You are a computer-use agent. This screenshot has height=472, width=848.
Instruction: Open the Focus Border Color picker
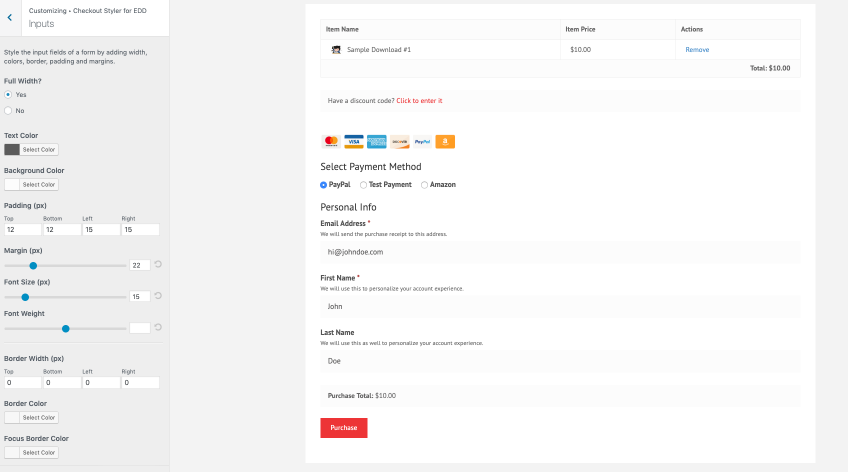point(31,453)
